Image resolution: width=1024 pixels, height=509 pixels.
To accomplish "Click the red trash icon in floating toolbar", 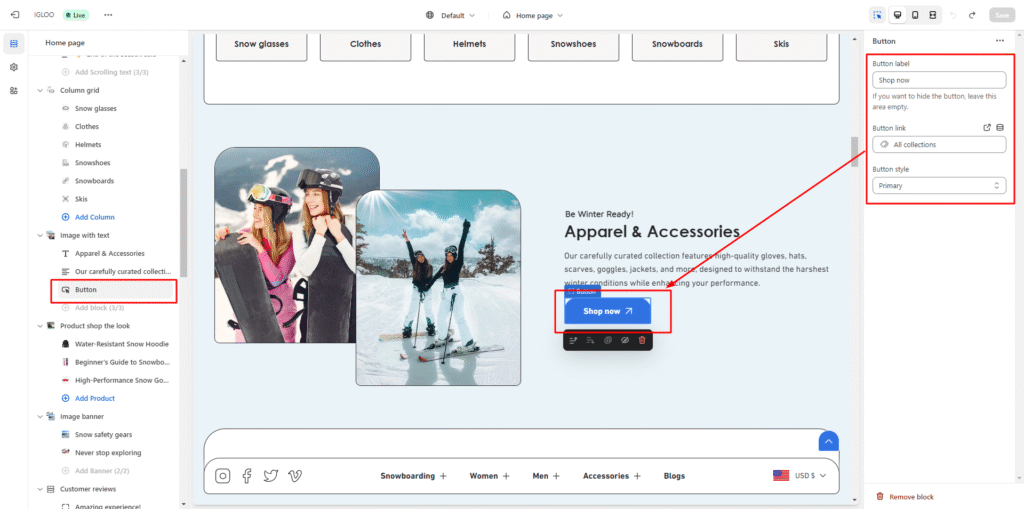I will [x=642, y=341].
